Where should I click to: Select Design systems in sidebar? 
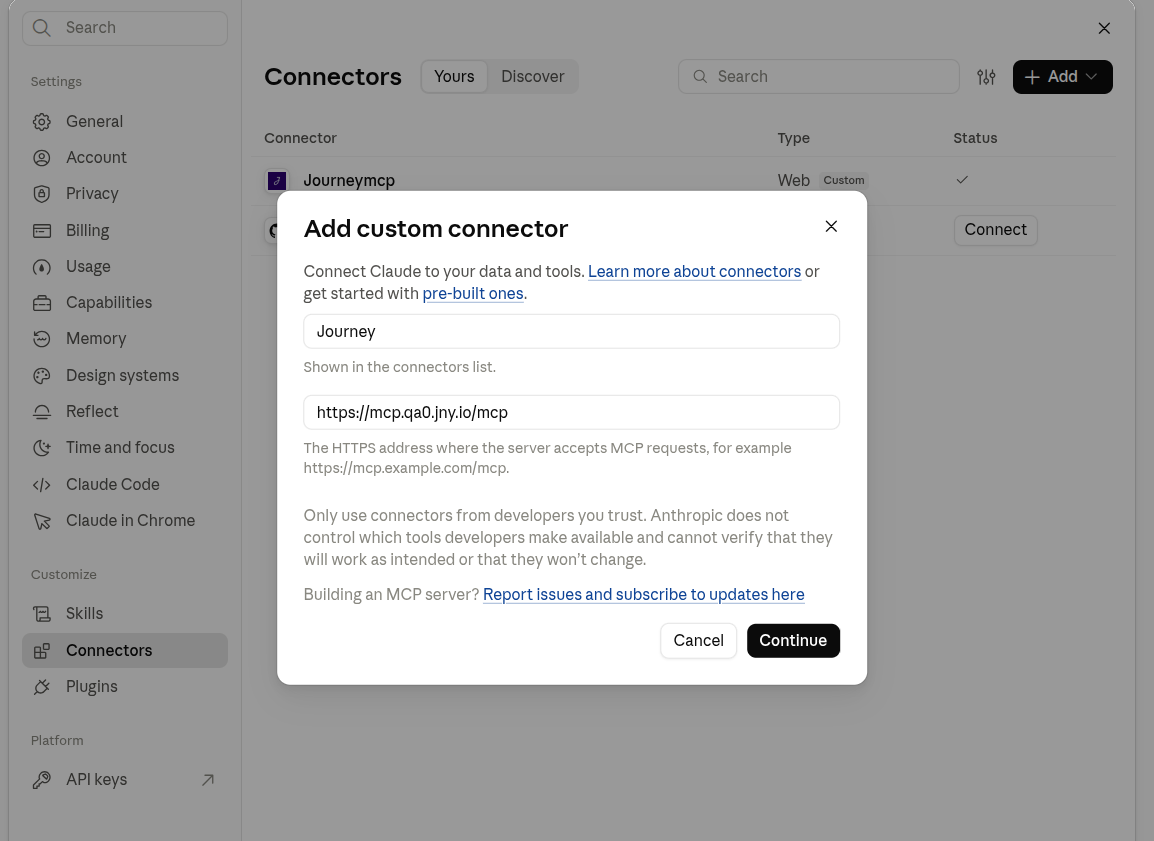pos(124,375)
